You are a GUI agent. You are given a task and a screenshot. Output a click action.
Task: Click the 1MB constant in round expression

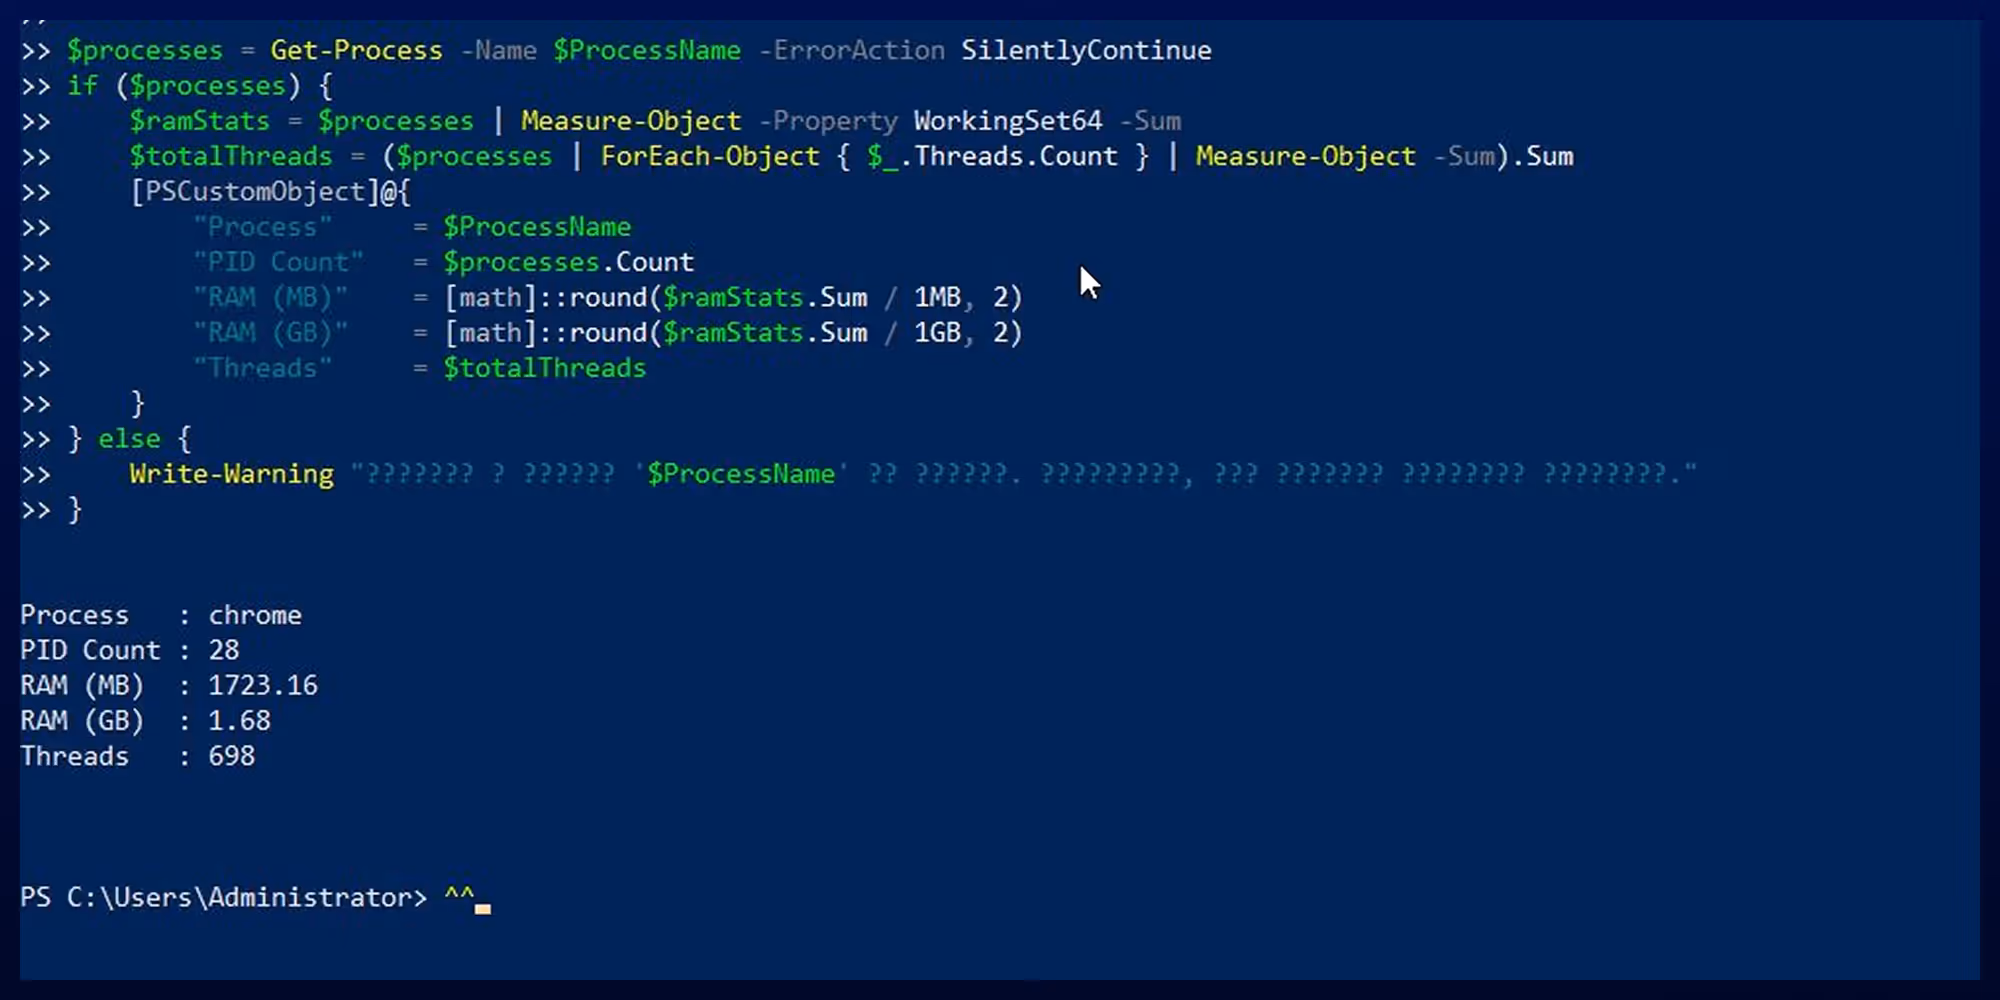click(937, 298)
